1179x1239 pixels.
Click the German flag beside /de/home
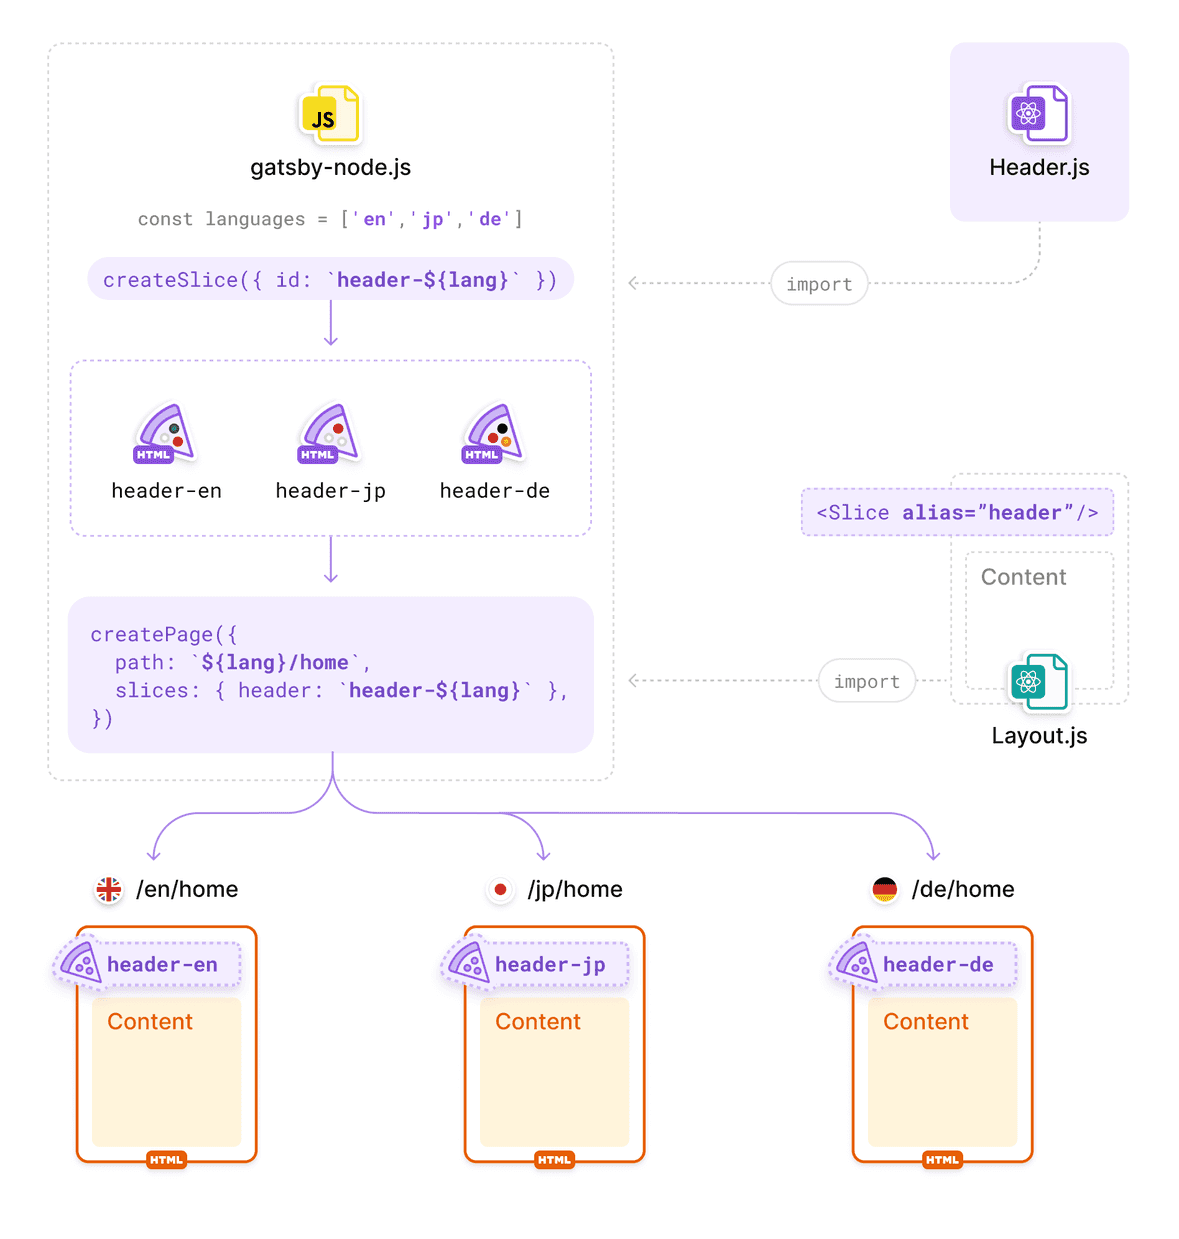point(885,889)
